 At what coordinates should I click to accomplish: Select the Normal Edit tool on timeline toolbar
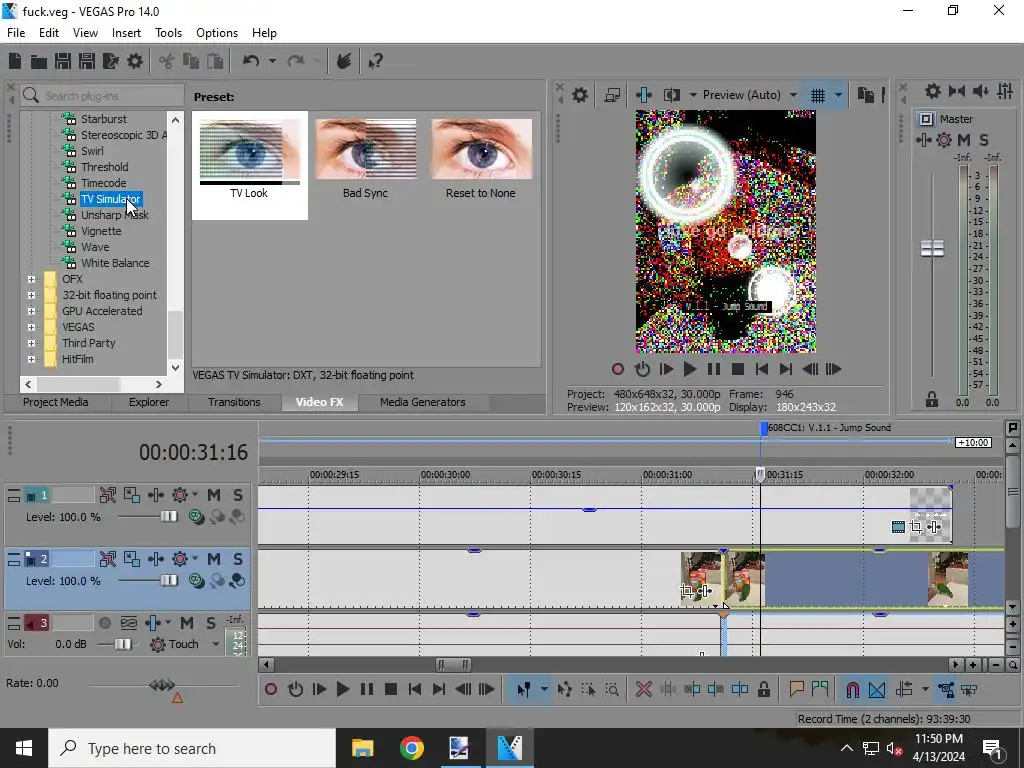click(524, 689)
